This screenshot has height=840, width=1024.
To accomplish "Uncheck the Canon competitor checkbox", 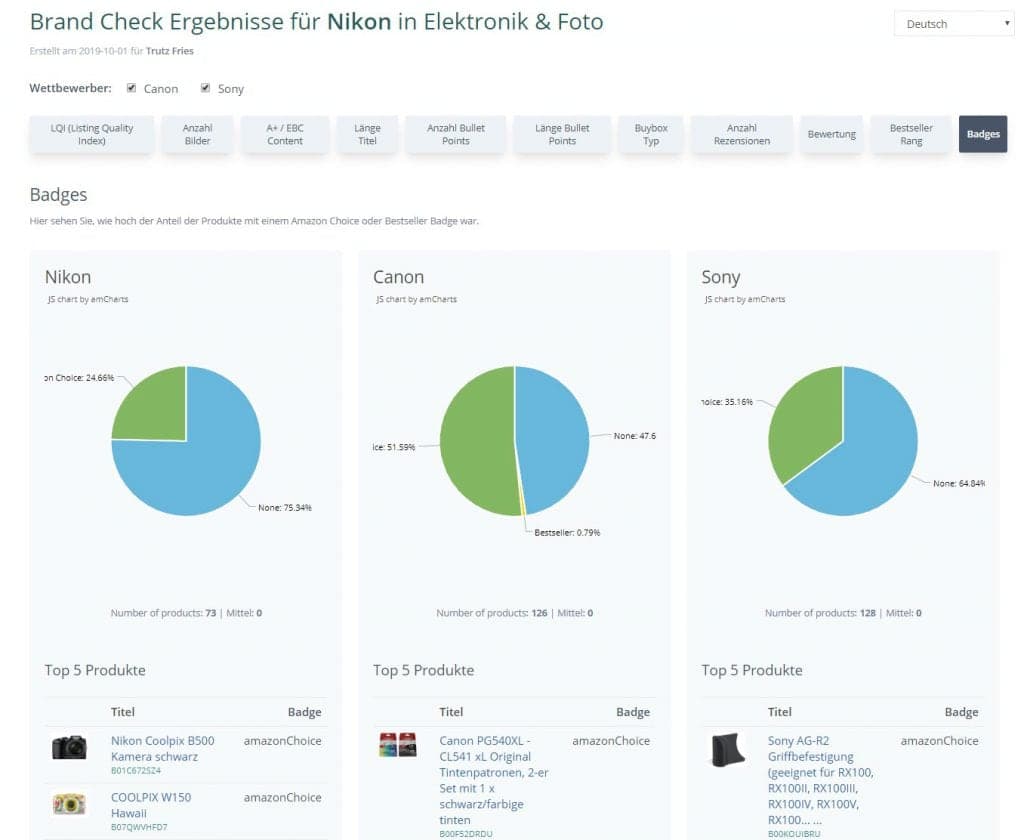I will [x=131, y=88].
